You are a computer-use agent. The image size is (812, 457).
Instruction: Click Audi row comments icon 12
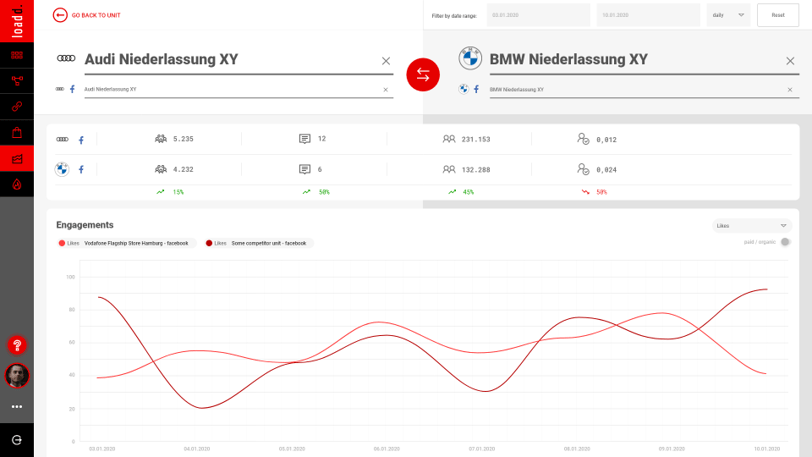pos(305,139)
